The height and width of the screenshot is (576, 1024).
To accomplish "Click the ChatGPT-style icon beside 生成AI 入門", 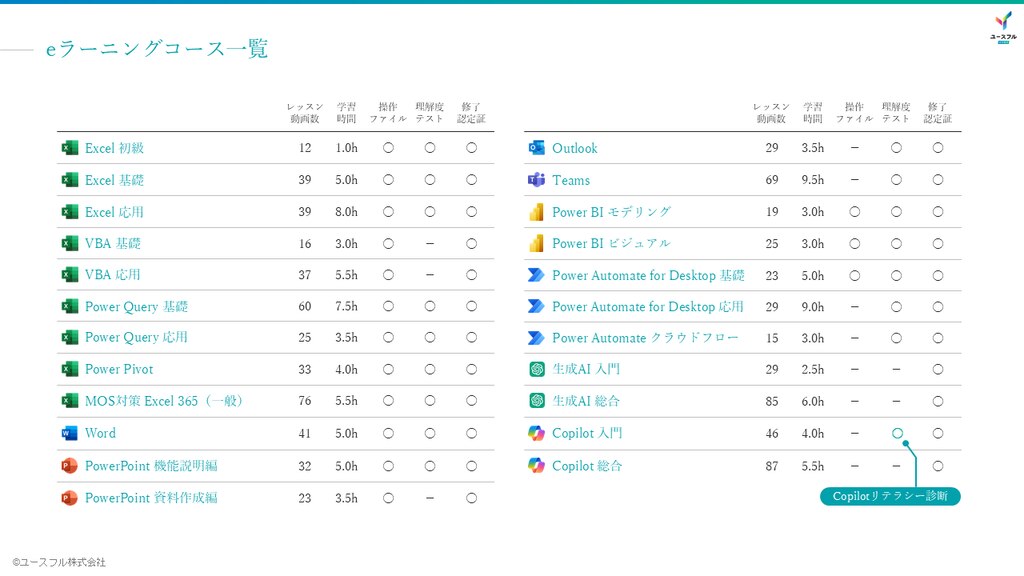I will click(x=537, y=369).
